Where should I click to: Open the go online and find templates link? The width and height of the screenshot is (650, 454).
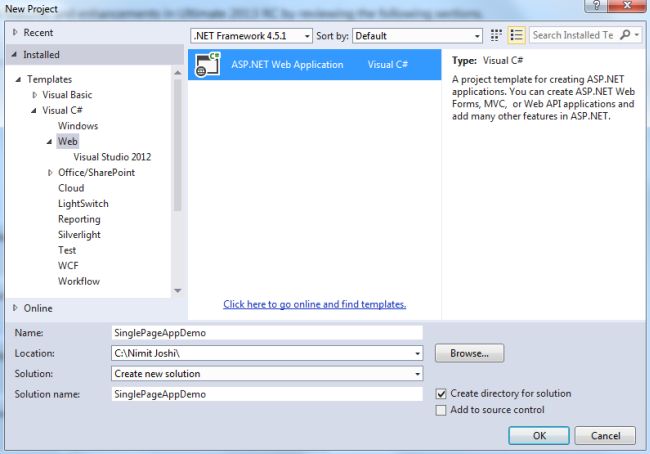(x=315, y=304)
